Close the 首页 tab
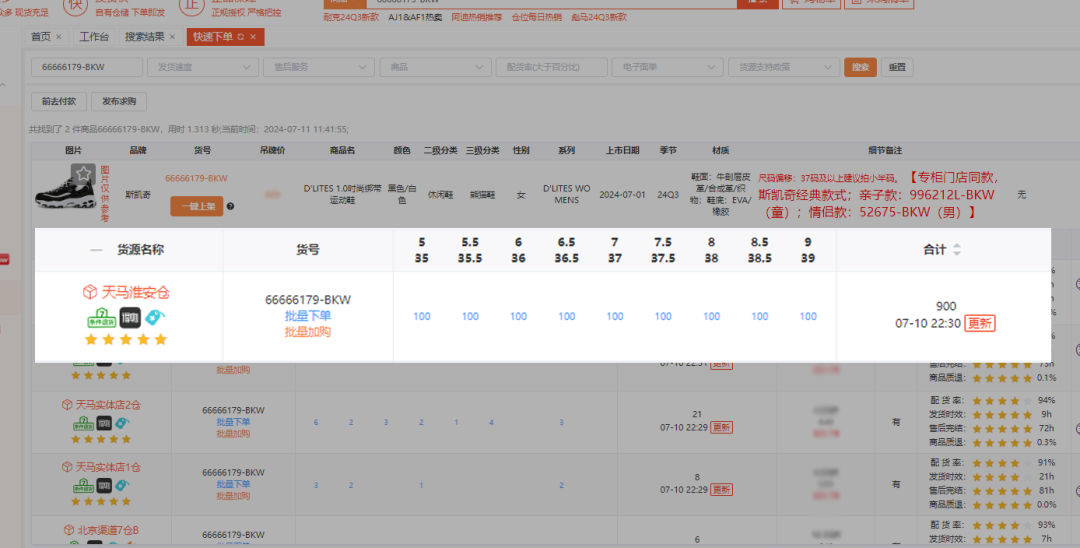 tap(58, 37)
